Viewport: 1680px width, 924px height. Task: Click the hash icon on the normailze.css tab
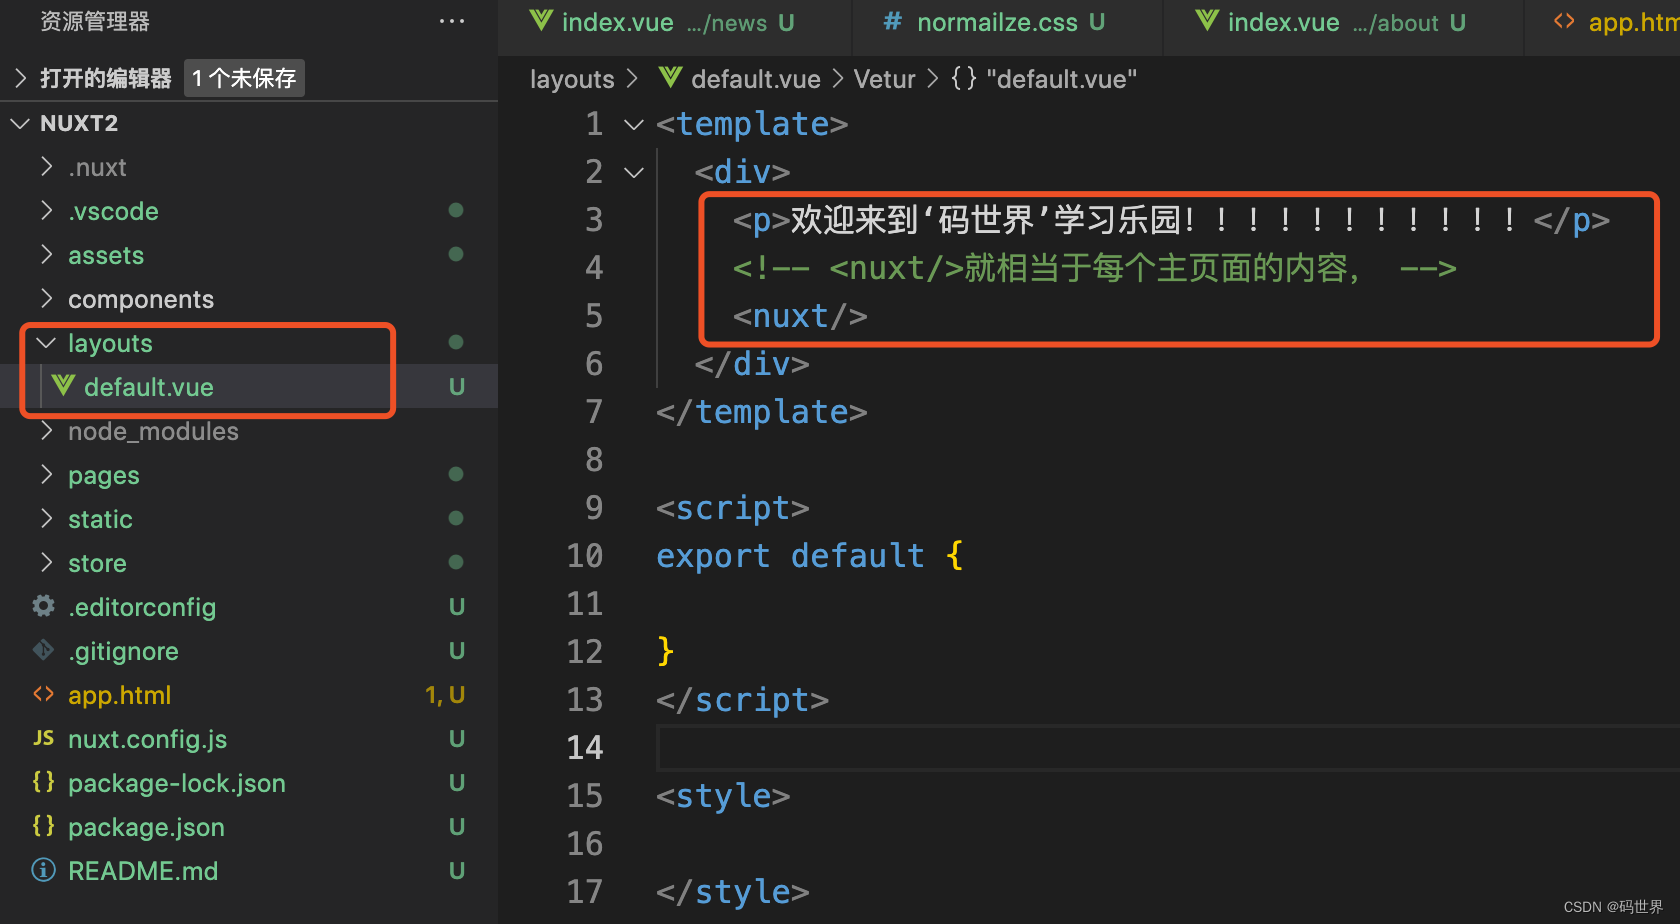[x=893, y=21]
